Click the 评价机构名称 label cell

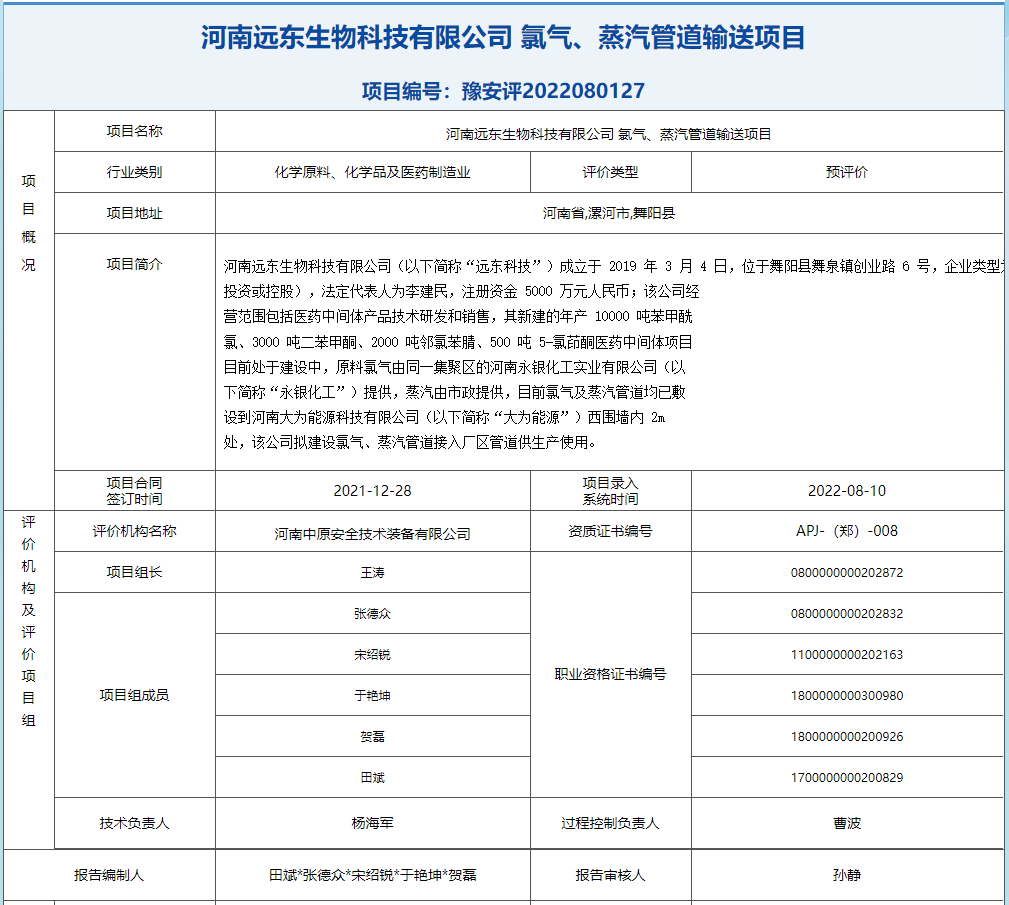pos(134,531)
